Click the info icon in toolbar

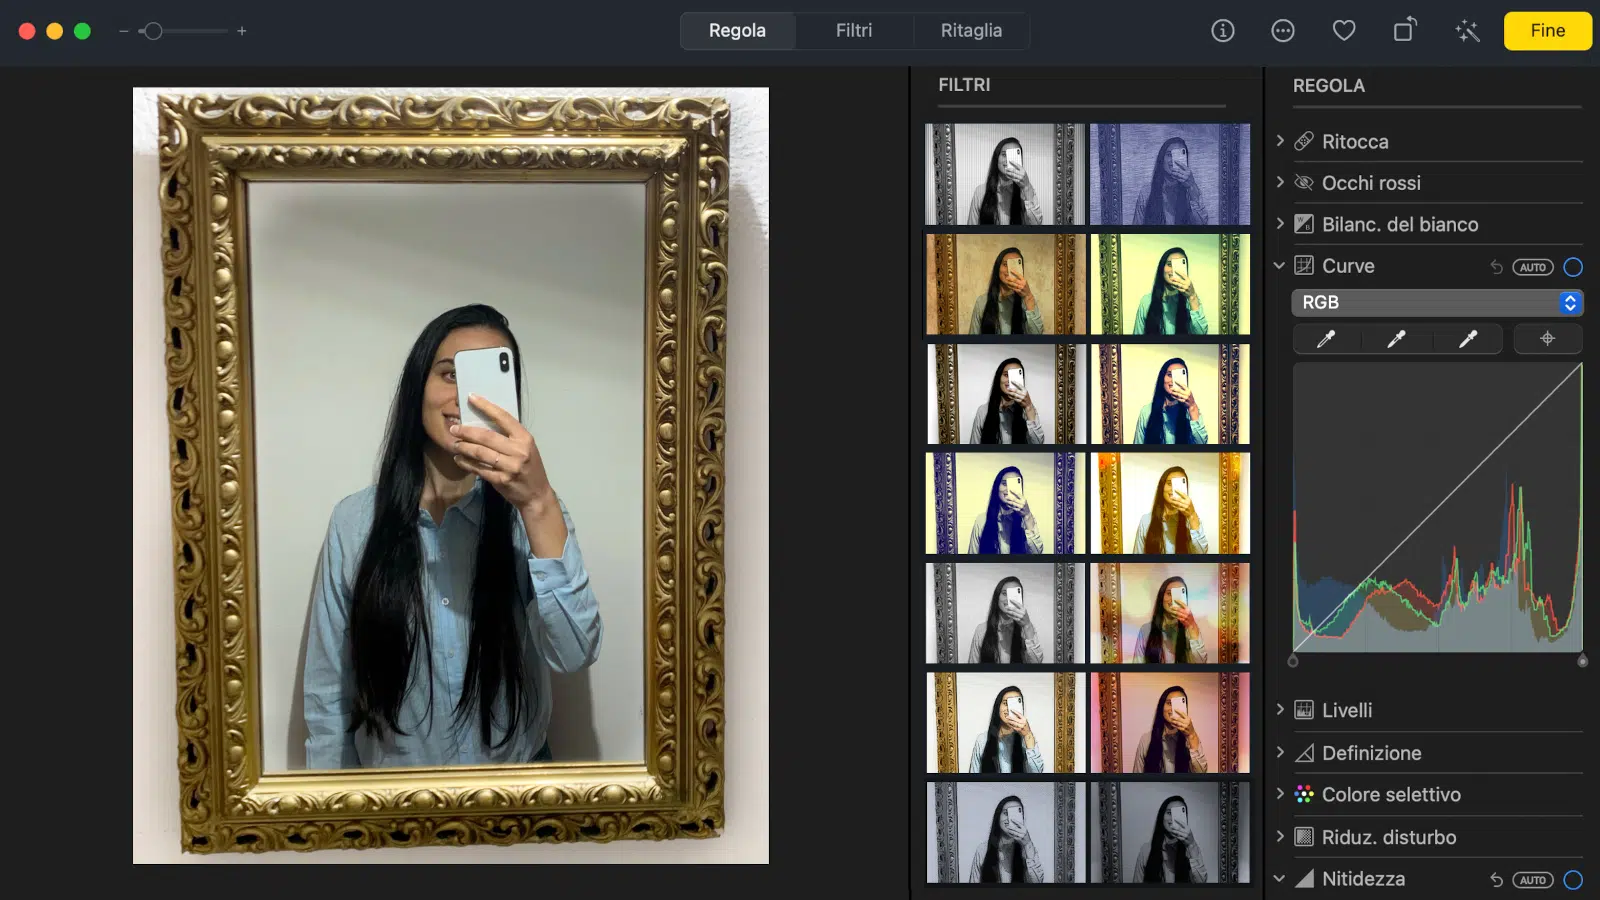tap(1222, 31)
